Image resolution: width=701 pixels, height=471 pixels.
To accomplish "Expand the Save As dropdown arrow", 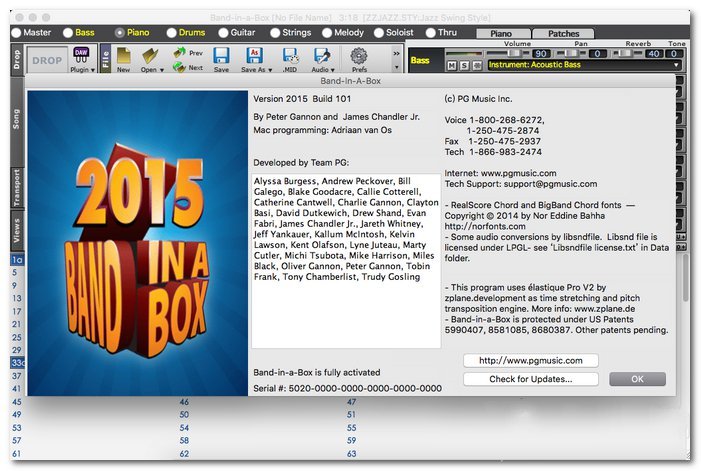I will click(270, 70).
